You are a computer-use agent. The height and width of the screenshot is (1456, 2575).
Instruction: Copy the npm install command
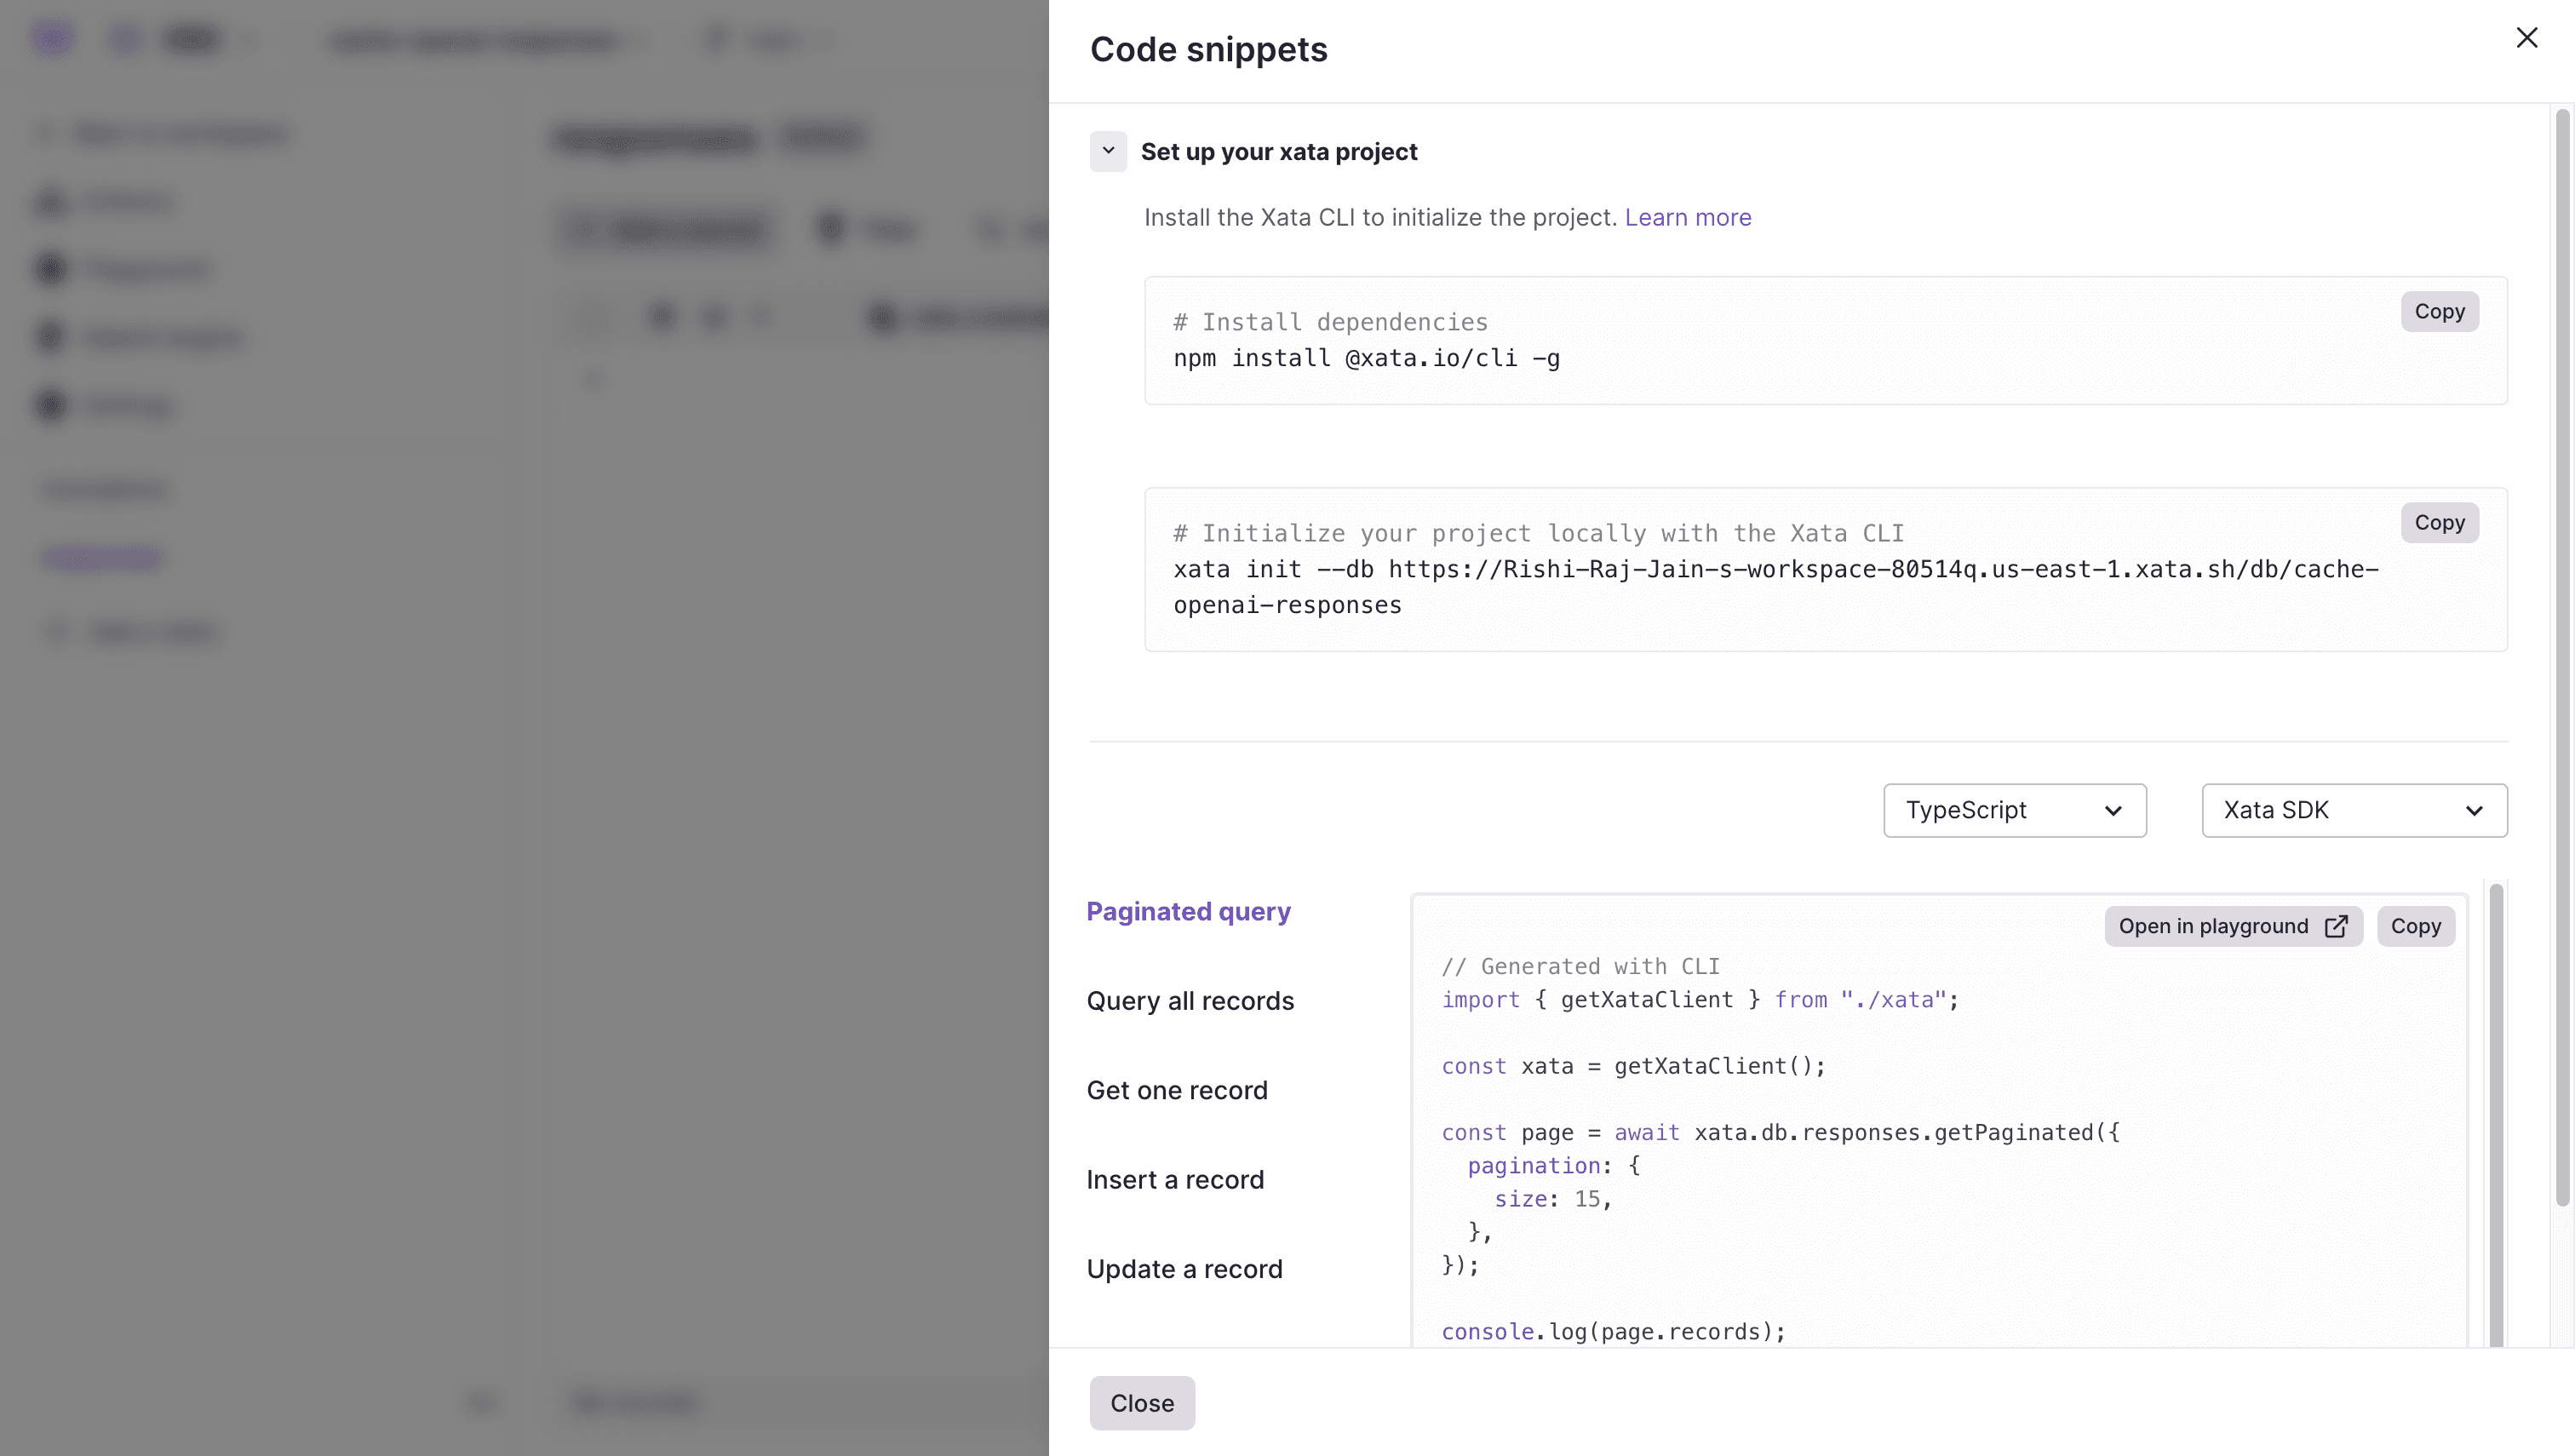[2439, 311]
